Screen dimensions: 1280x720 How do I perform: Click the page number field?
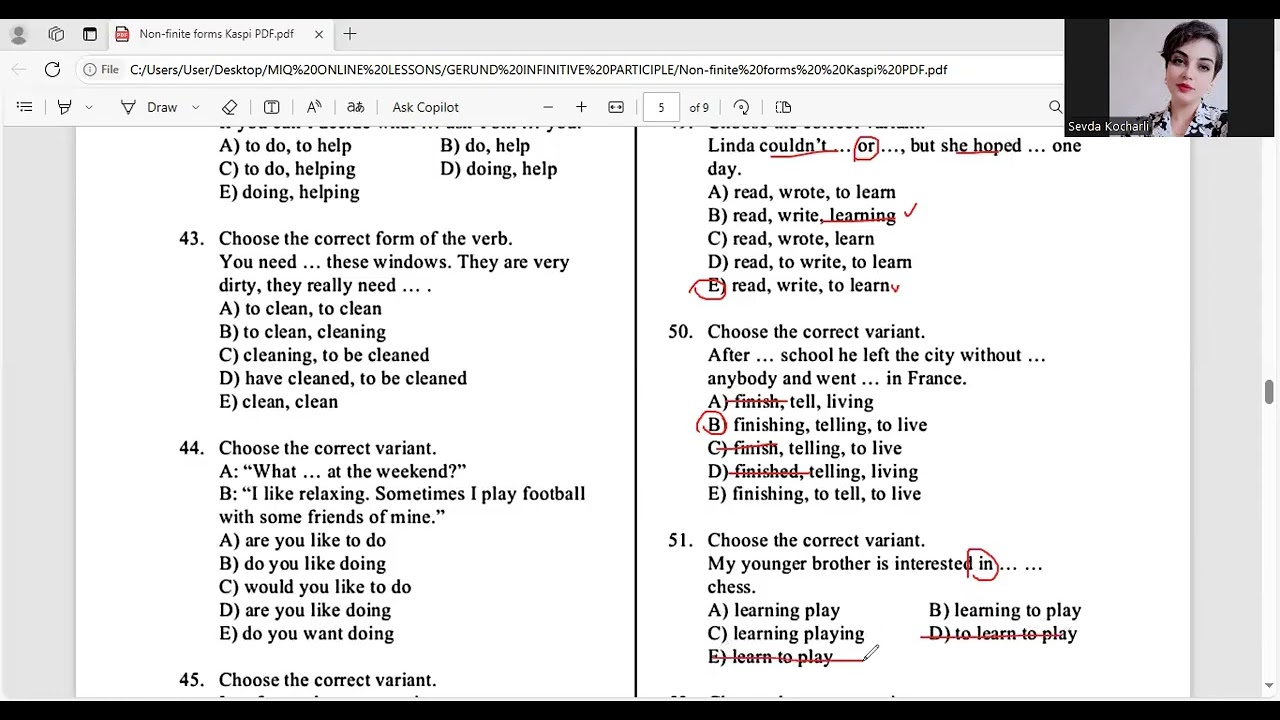[661, 107]
